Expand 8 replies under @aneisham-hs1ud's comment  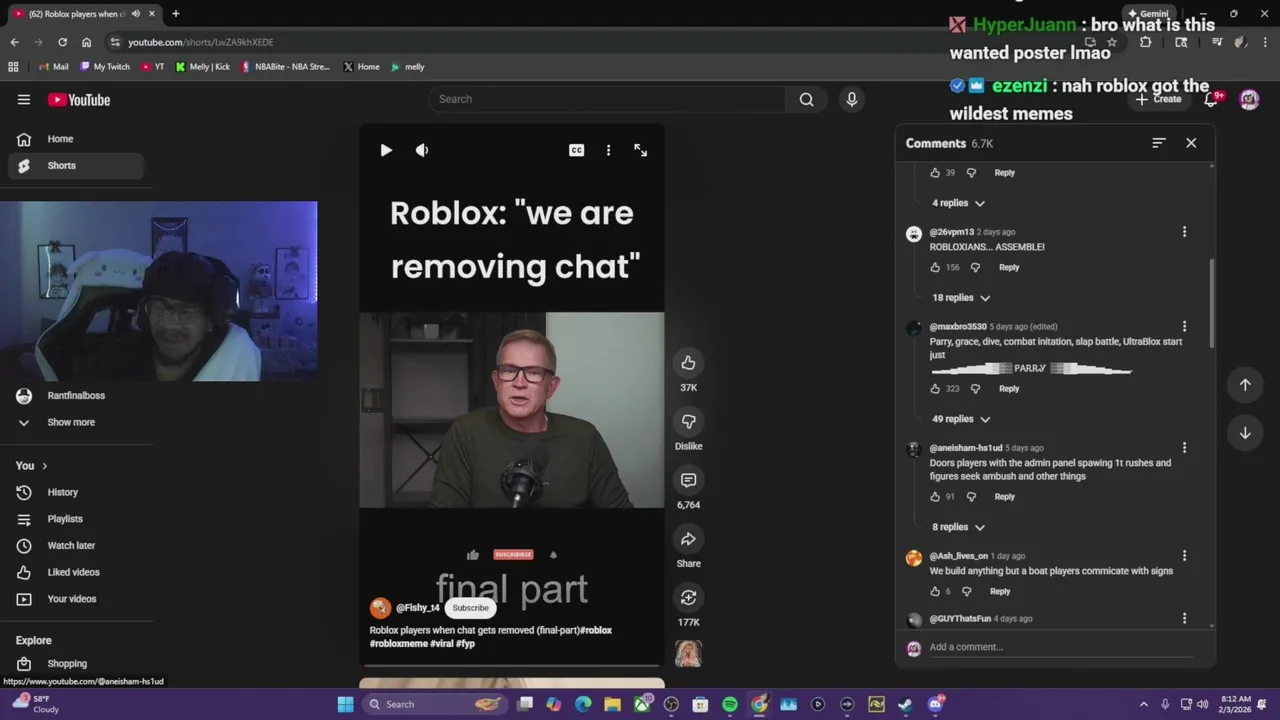(x=958, y=527)
